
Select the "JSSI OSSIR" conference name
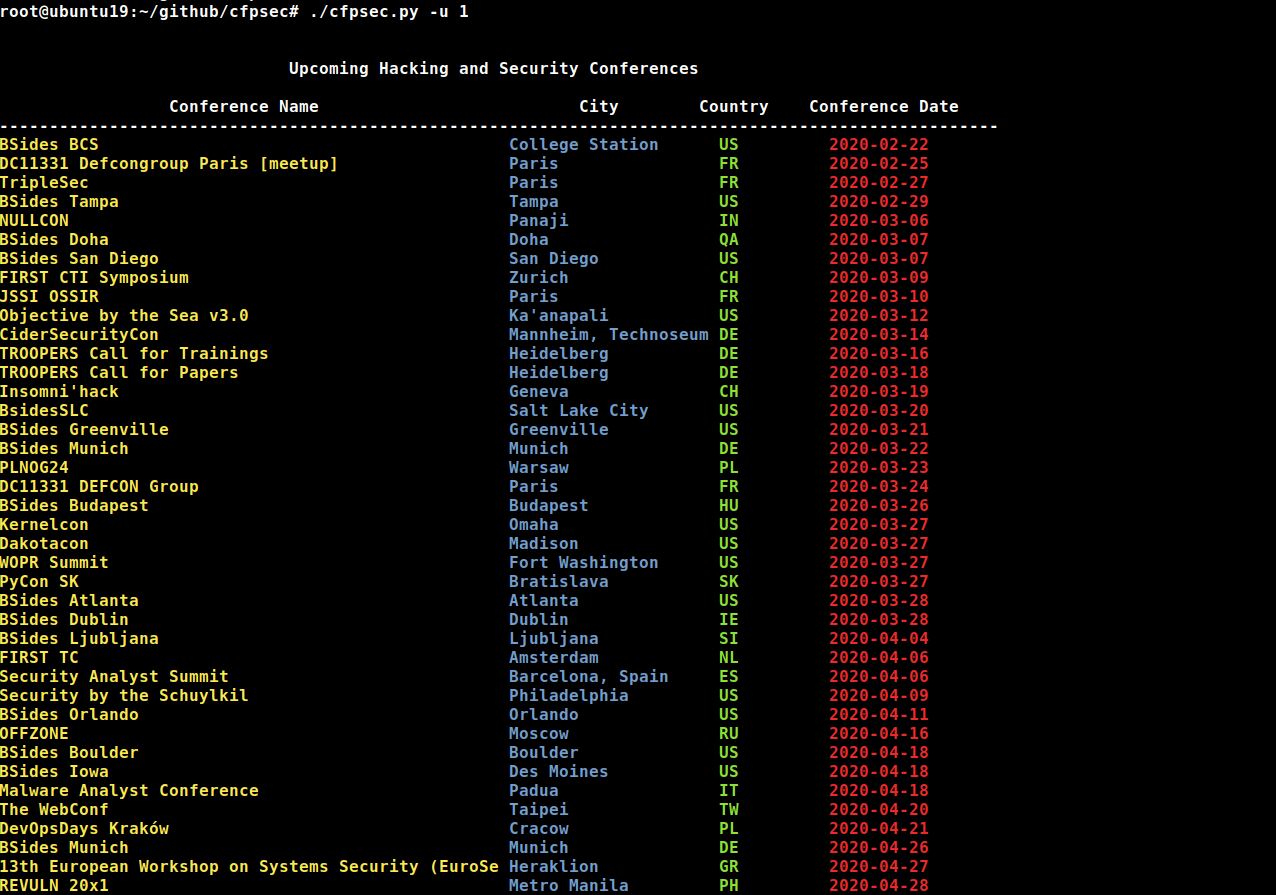[x=49, y=296]
